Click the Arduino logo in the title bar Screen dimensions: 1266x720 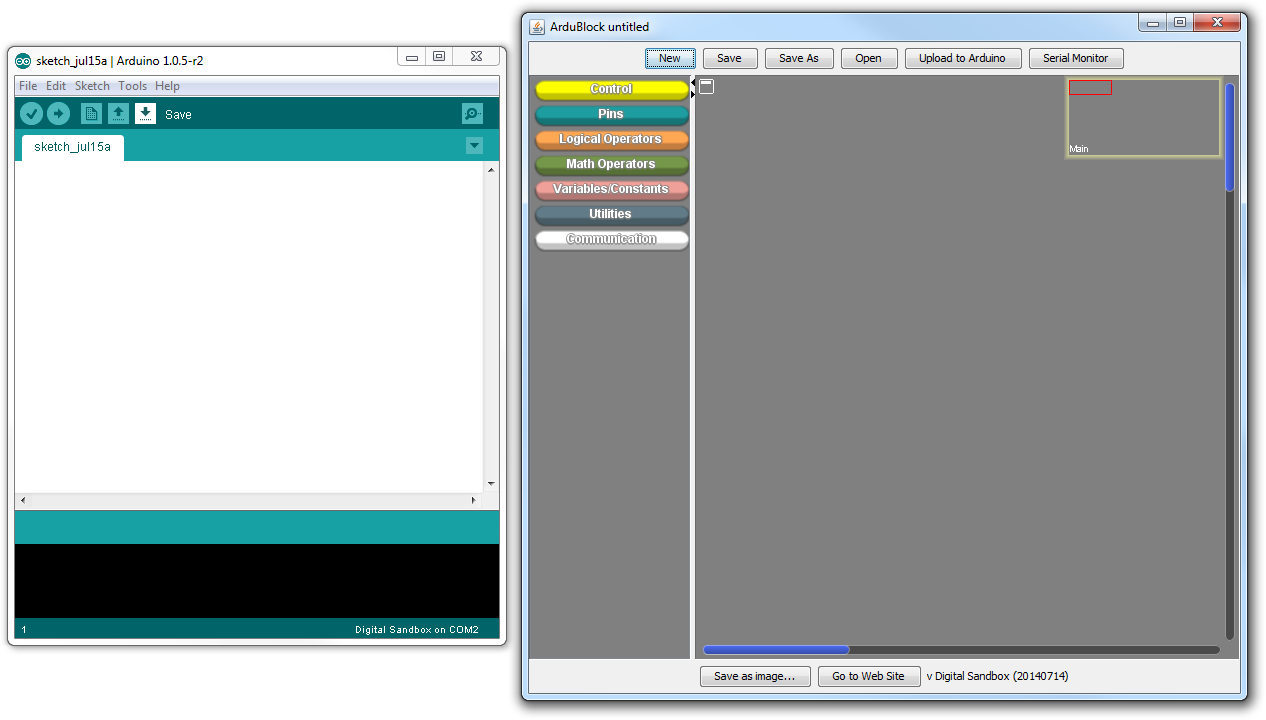tap(23, 60)
